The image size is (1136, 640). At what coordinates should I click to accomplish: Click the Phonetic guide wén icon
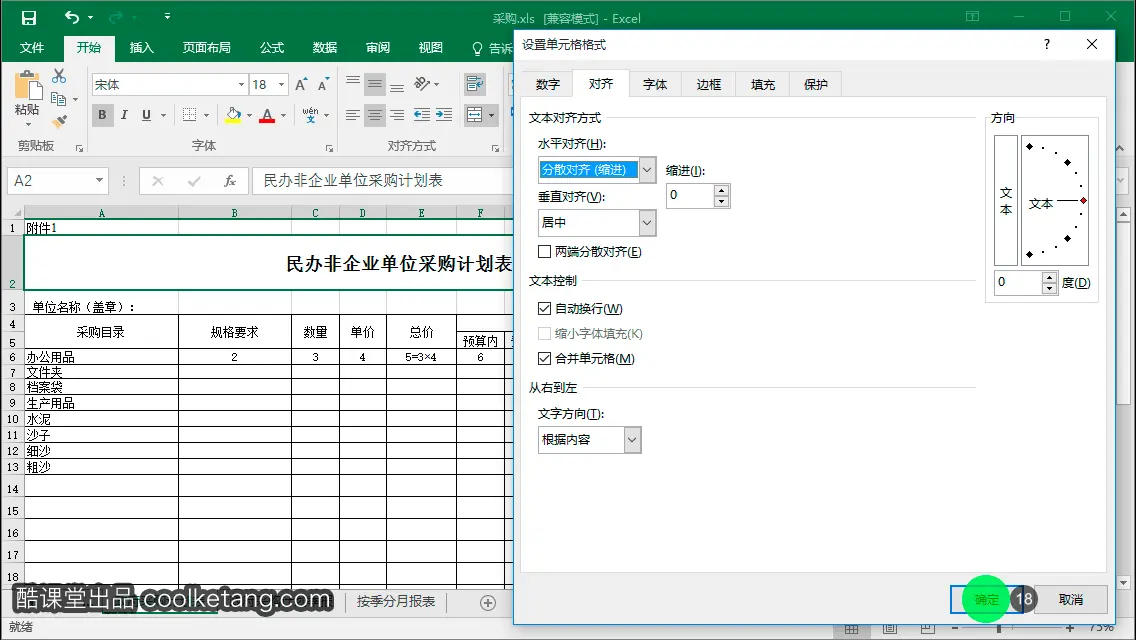coord(310,115)
